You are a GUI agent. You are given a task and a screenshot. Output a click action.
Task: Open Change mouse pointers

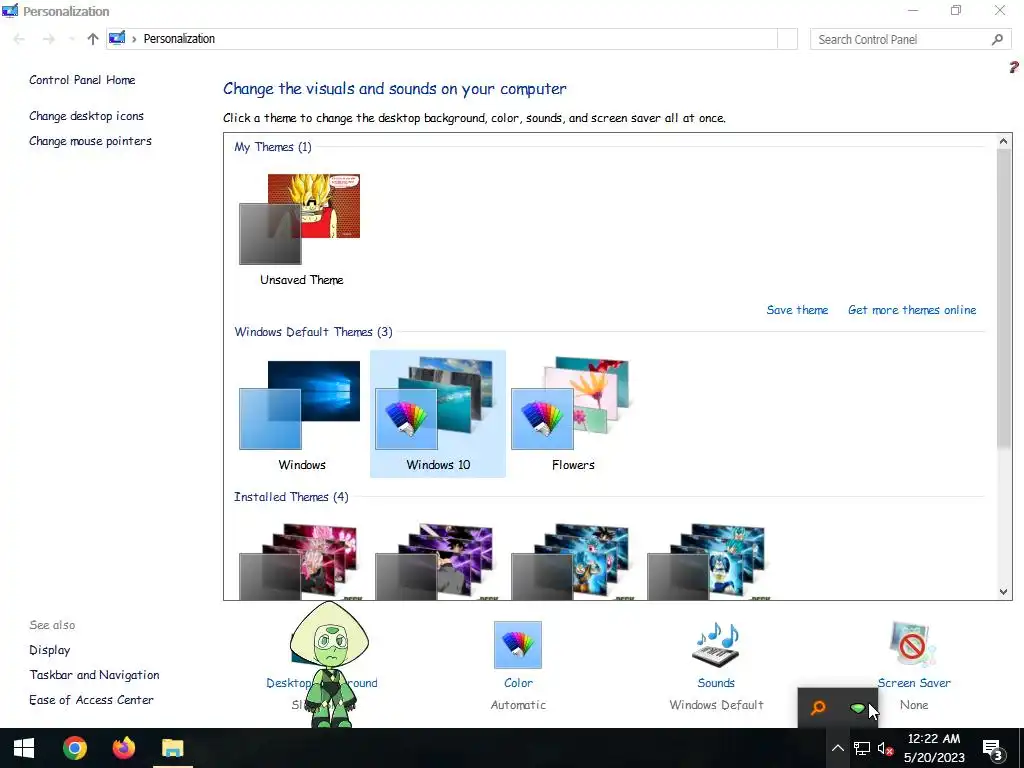click(90, 141)
